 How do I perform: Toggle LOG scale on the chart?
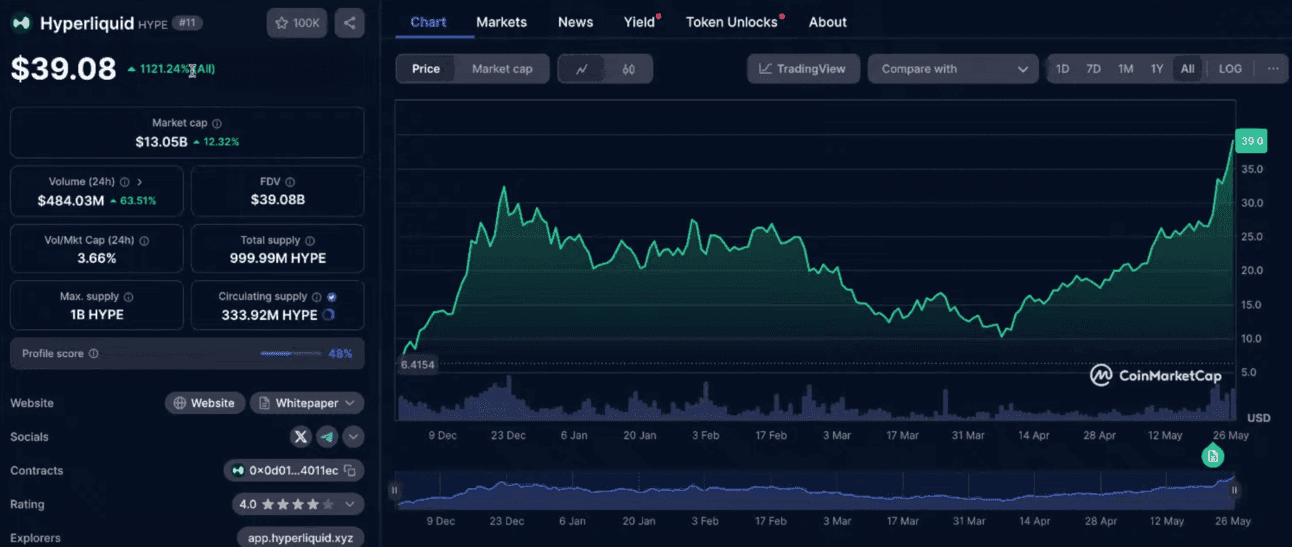point(1230,69)
